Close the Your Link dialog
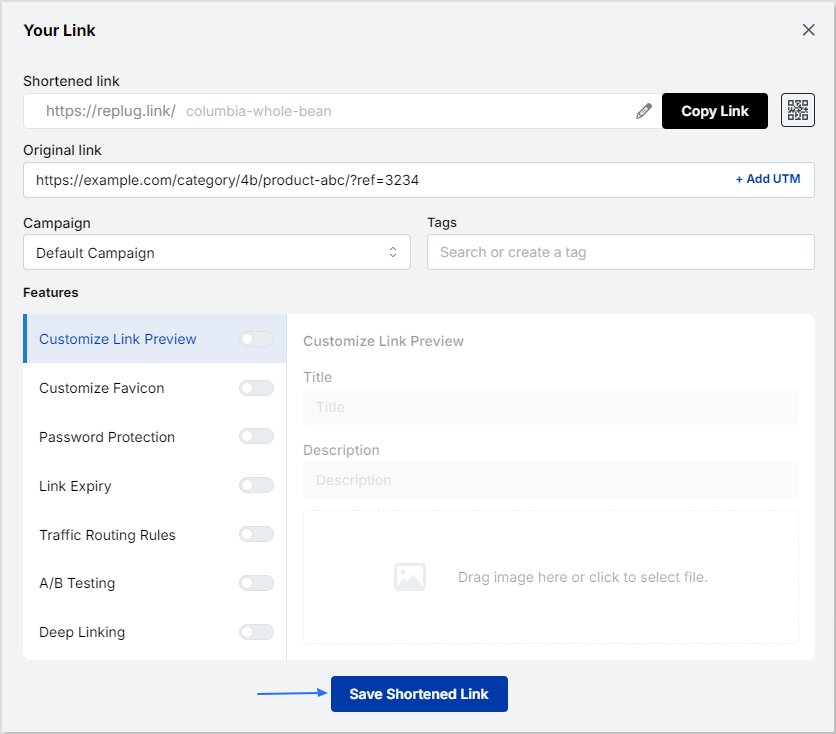 pos(808,30)
